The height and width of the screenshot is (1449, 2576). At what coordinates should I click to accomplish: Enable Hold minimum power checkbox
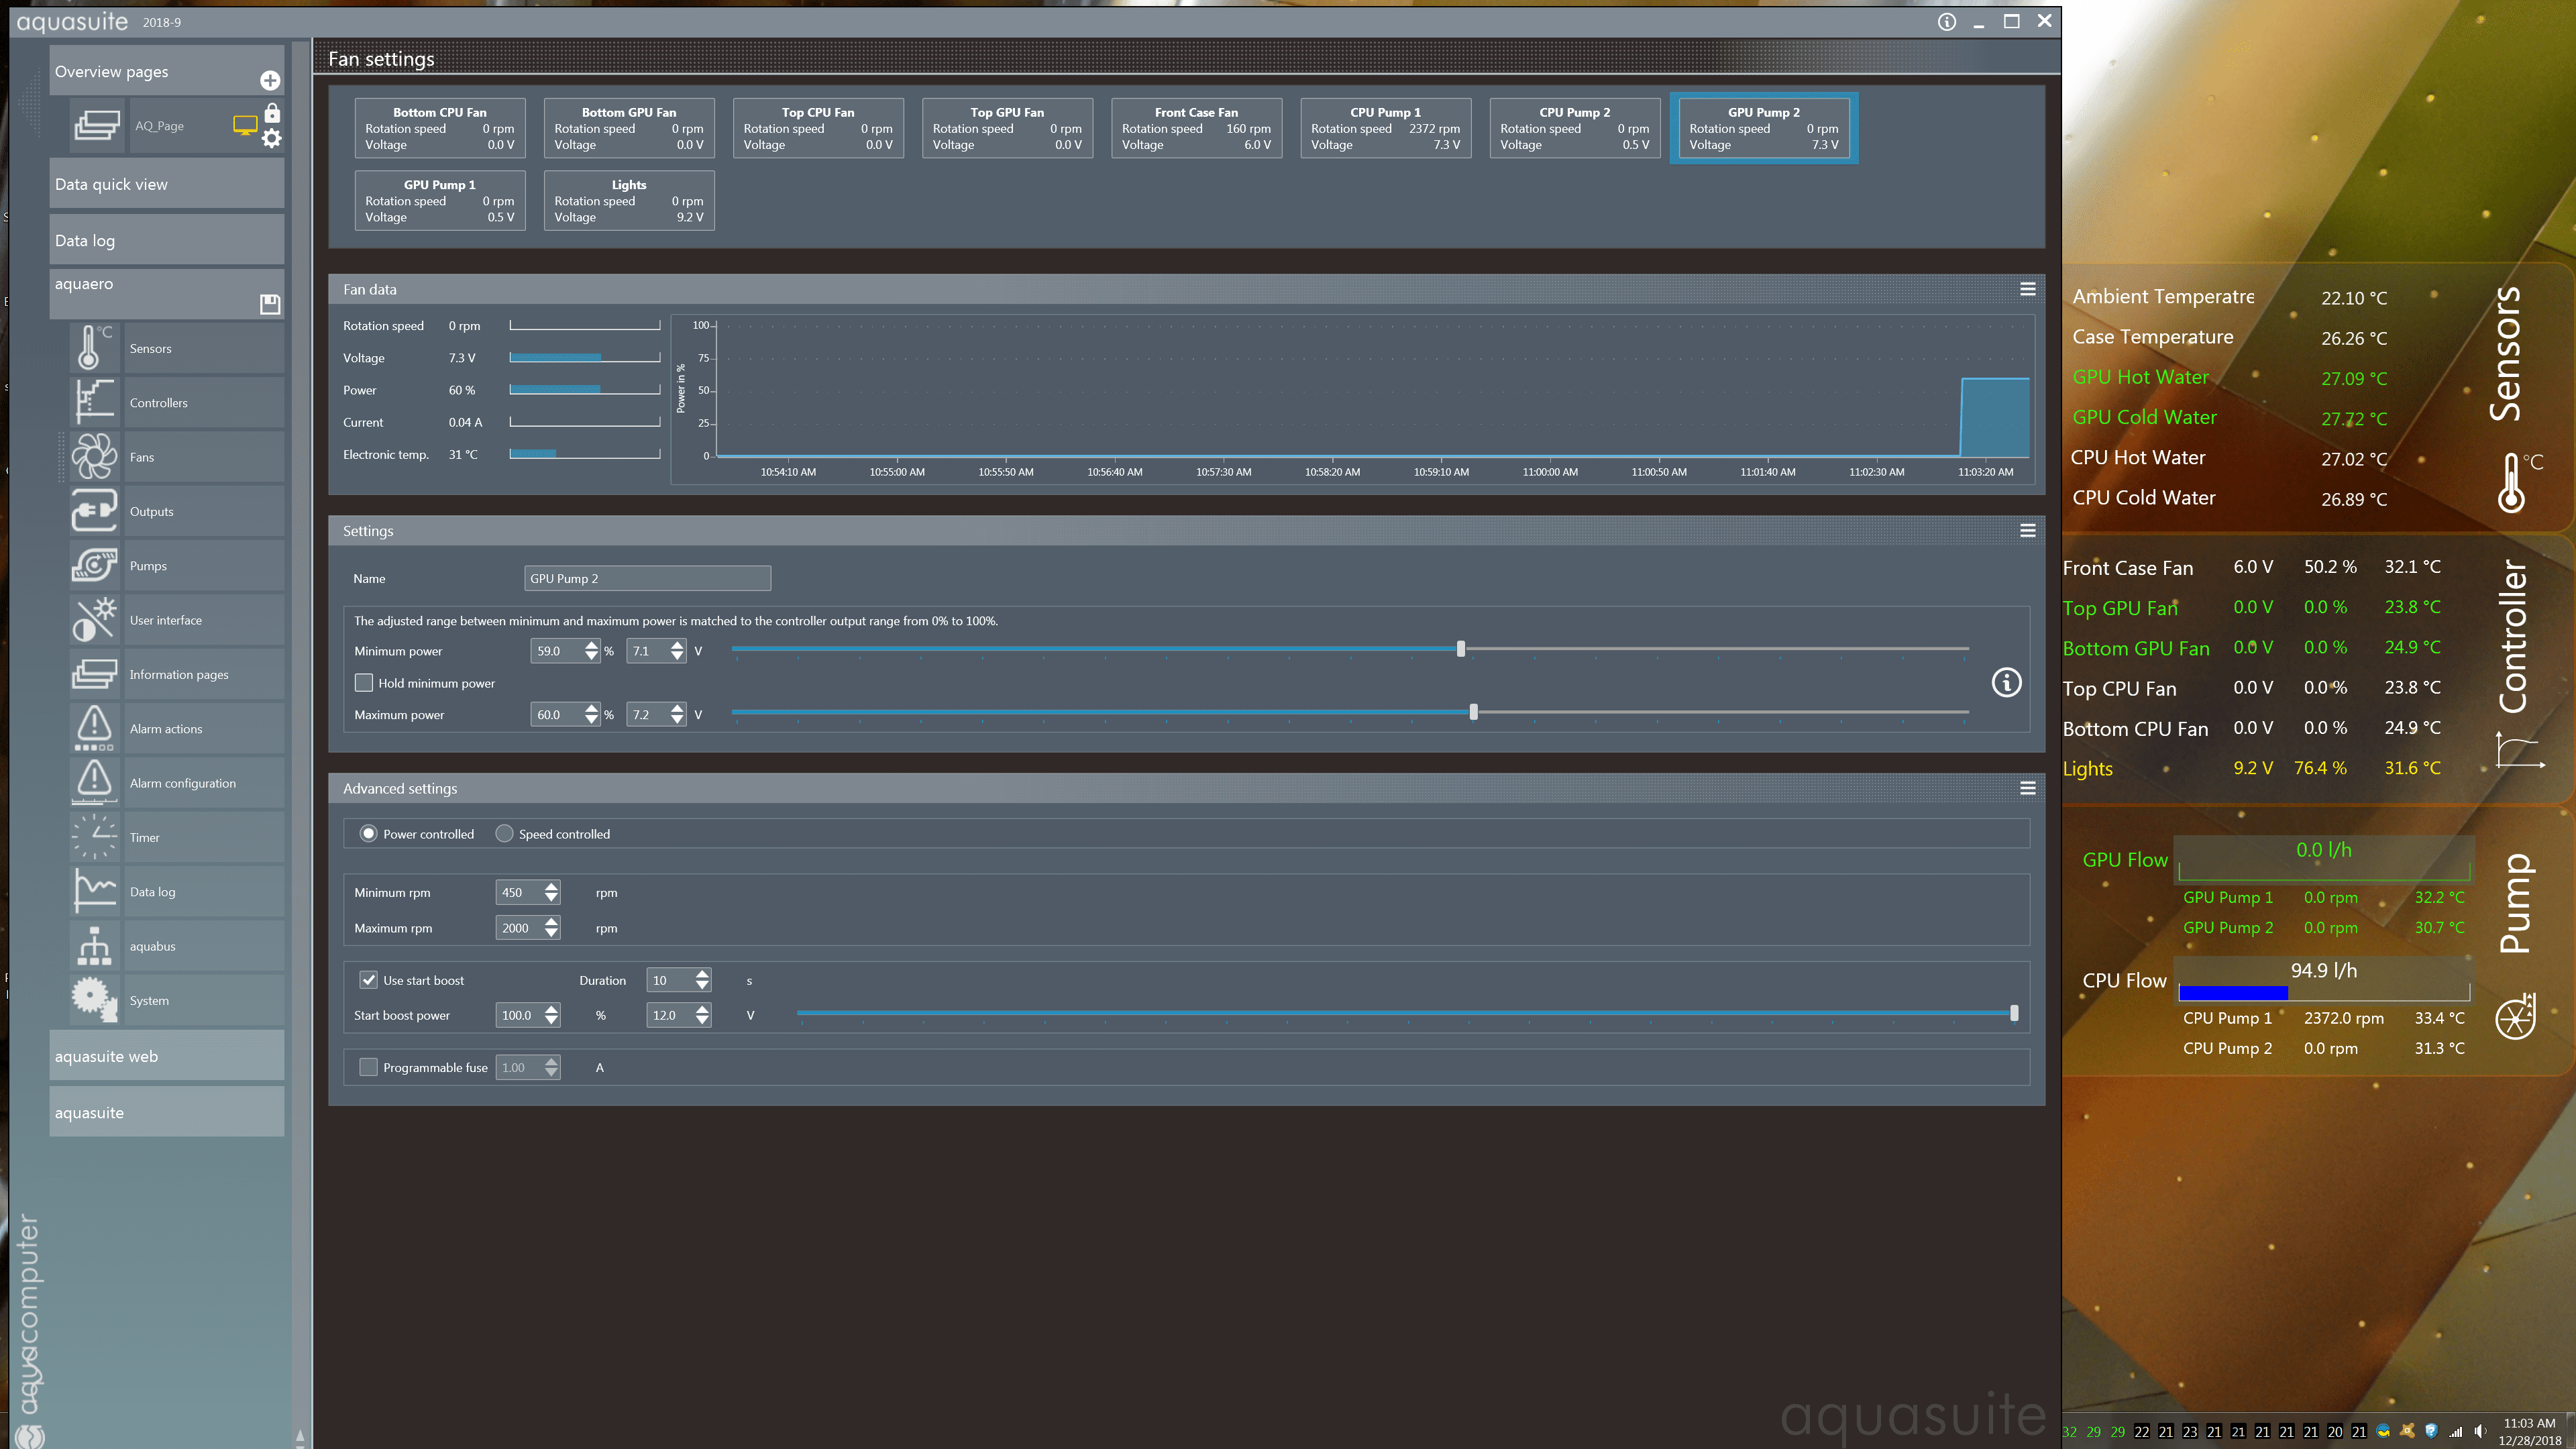click(x=364, y=682)
